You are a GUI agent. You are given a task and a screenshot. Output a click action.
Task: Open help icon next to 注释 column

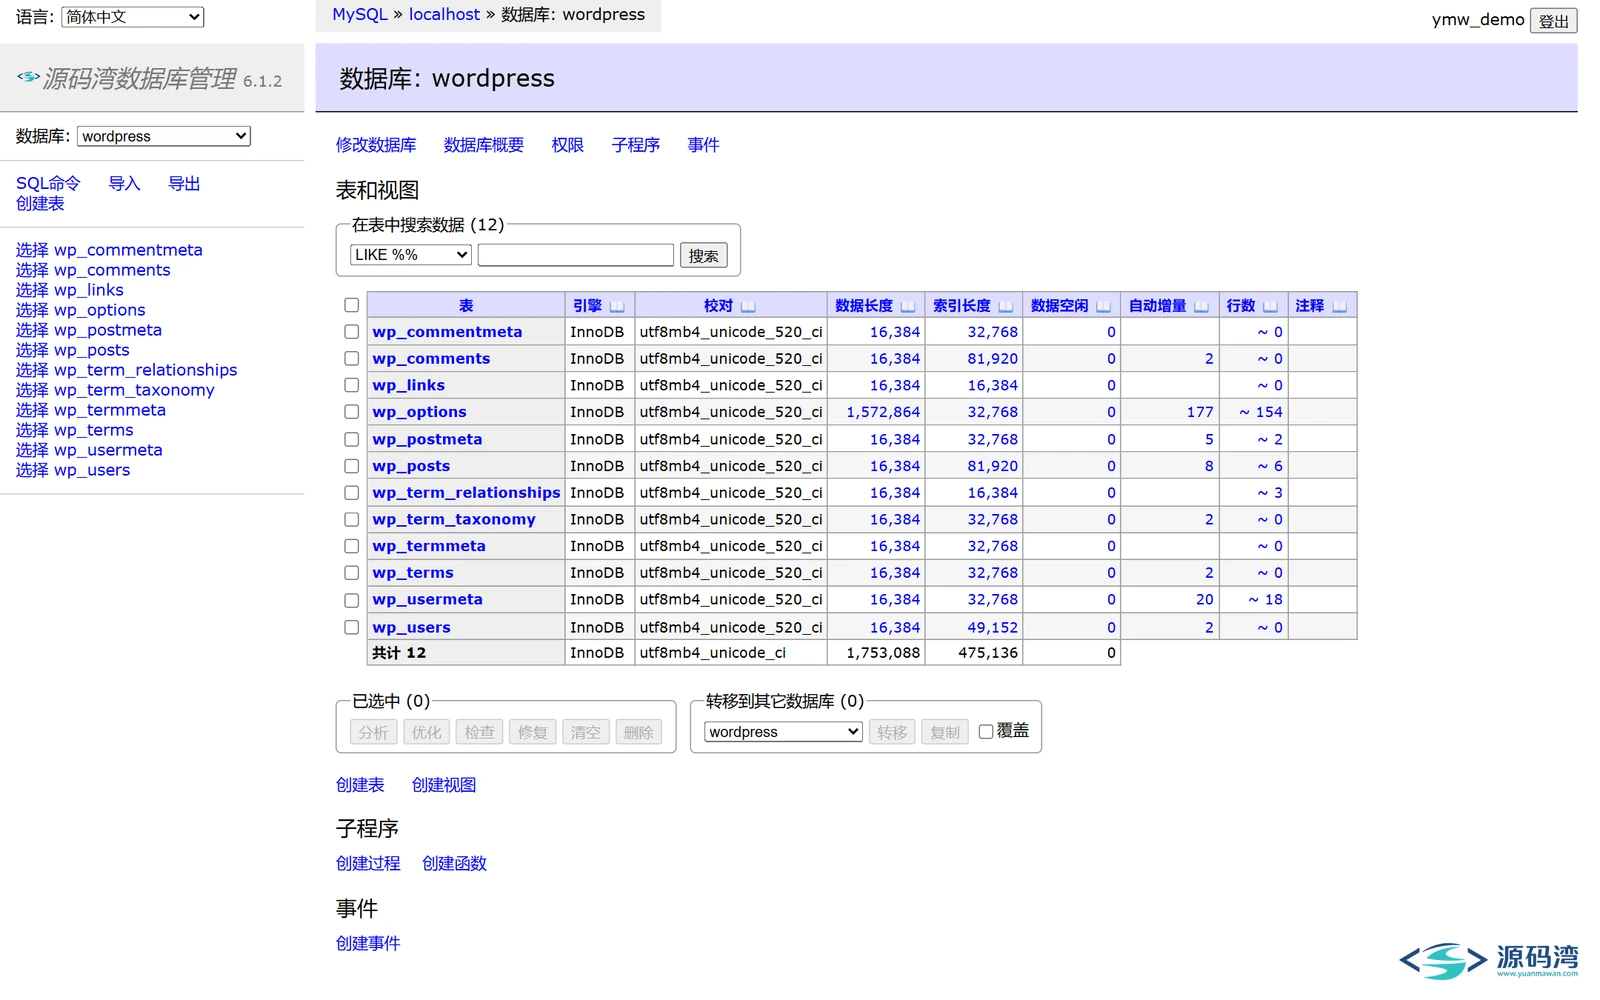1339,306
